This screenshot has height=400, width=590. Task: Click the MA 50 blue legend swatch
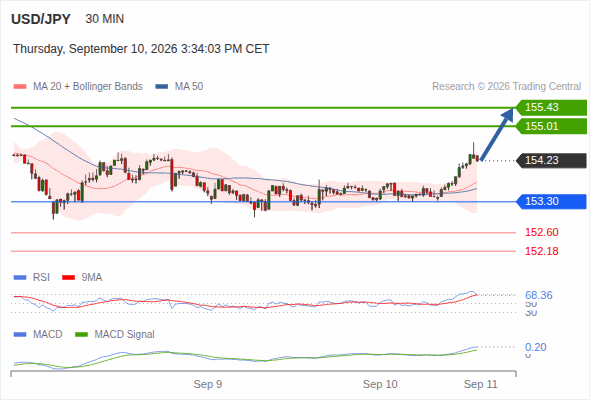pyautogui.click(x=161, y=87)
